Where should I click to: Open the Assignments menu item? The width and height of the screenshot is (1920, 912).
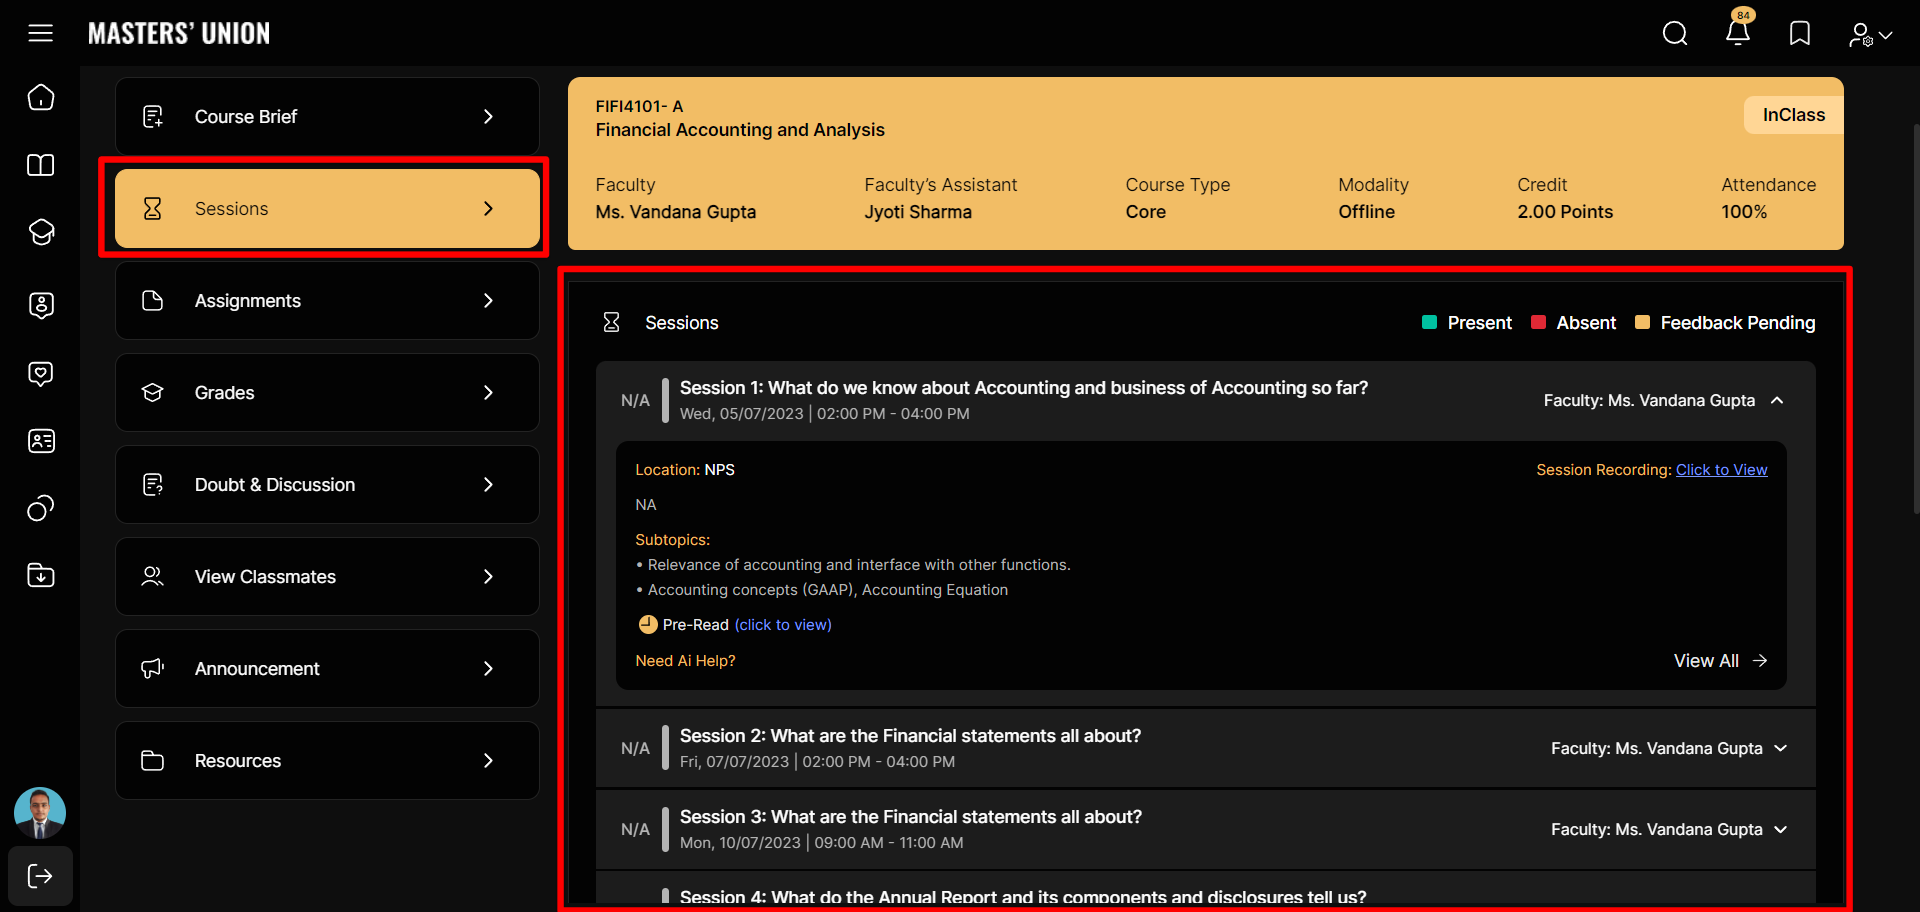point(327,301)
